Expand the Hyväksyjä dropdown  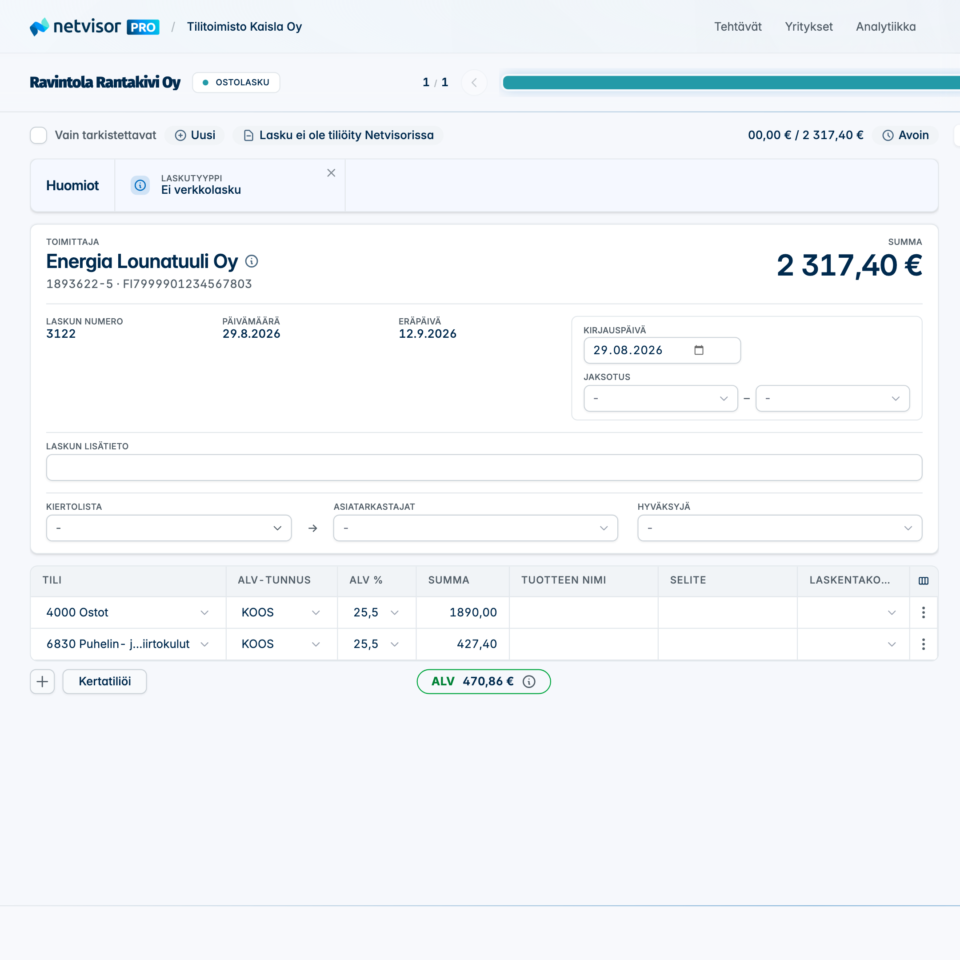[x=780, y=528]
